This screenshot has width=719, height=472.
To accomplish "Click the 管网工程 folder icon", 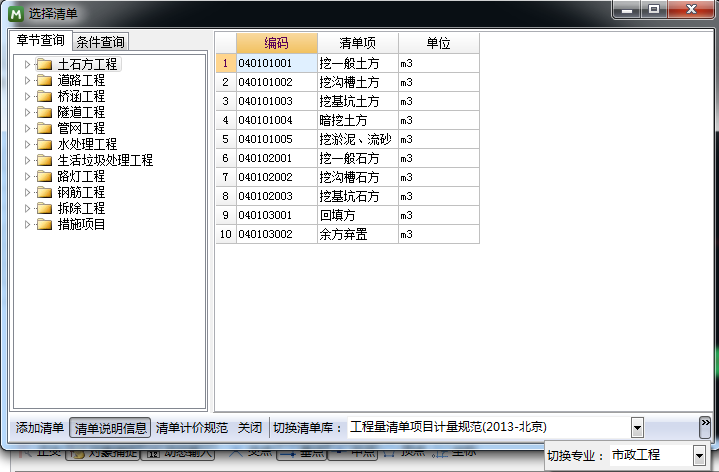I will (44, 129).
